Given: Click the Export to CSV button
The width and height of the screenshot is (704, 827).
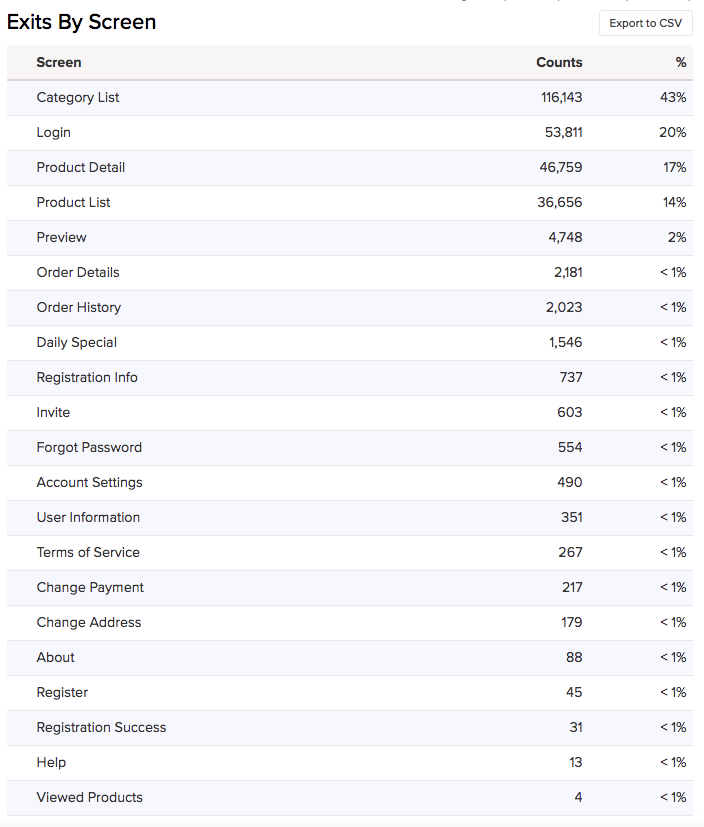Looking at the screenshot, I should [x=645, y=23].
